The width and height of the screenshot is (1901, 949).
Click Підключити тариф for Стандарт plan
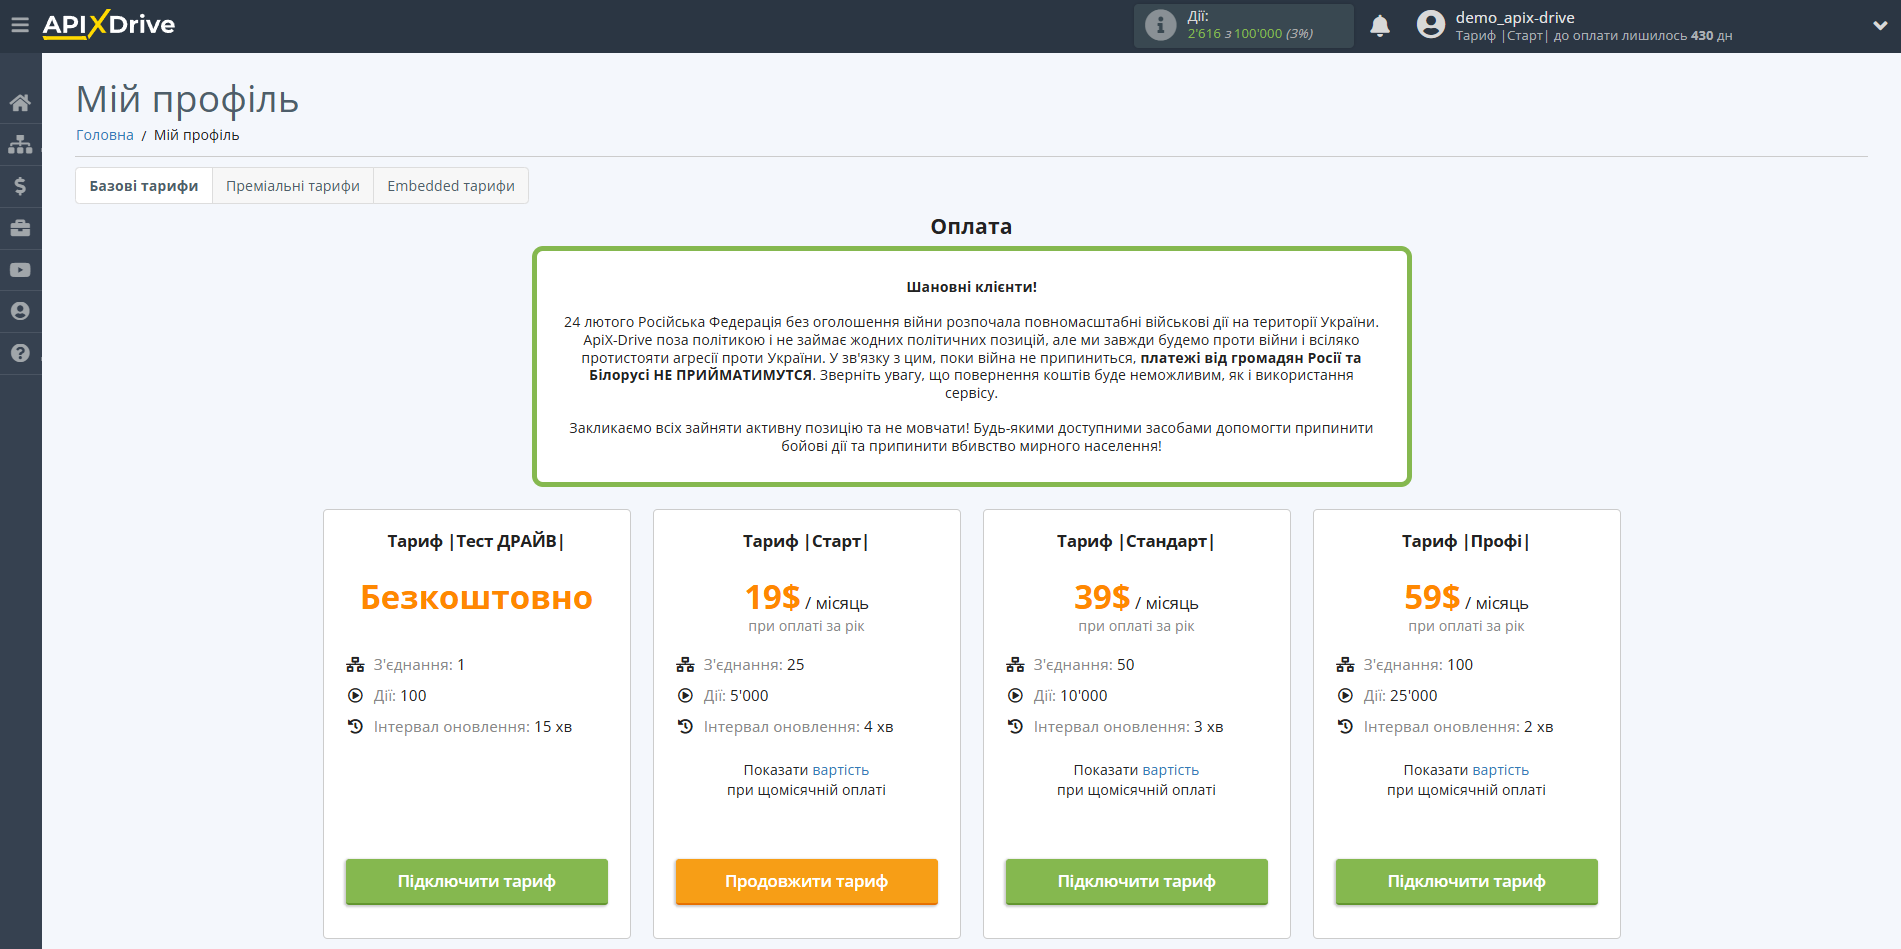[1137, 881]
